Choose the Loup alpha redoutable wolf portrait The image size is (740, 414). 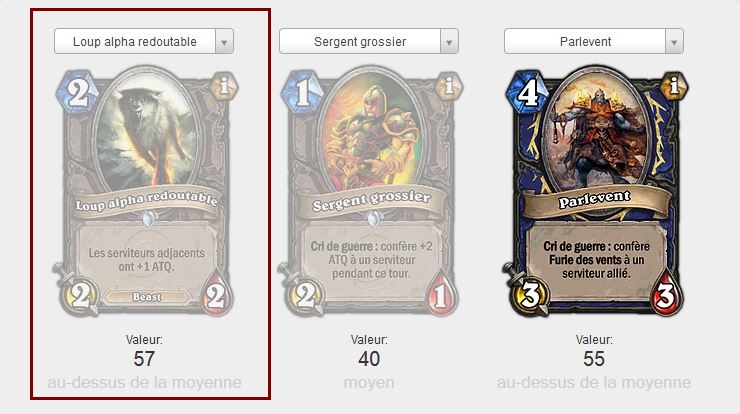click(145, 130)
